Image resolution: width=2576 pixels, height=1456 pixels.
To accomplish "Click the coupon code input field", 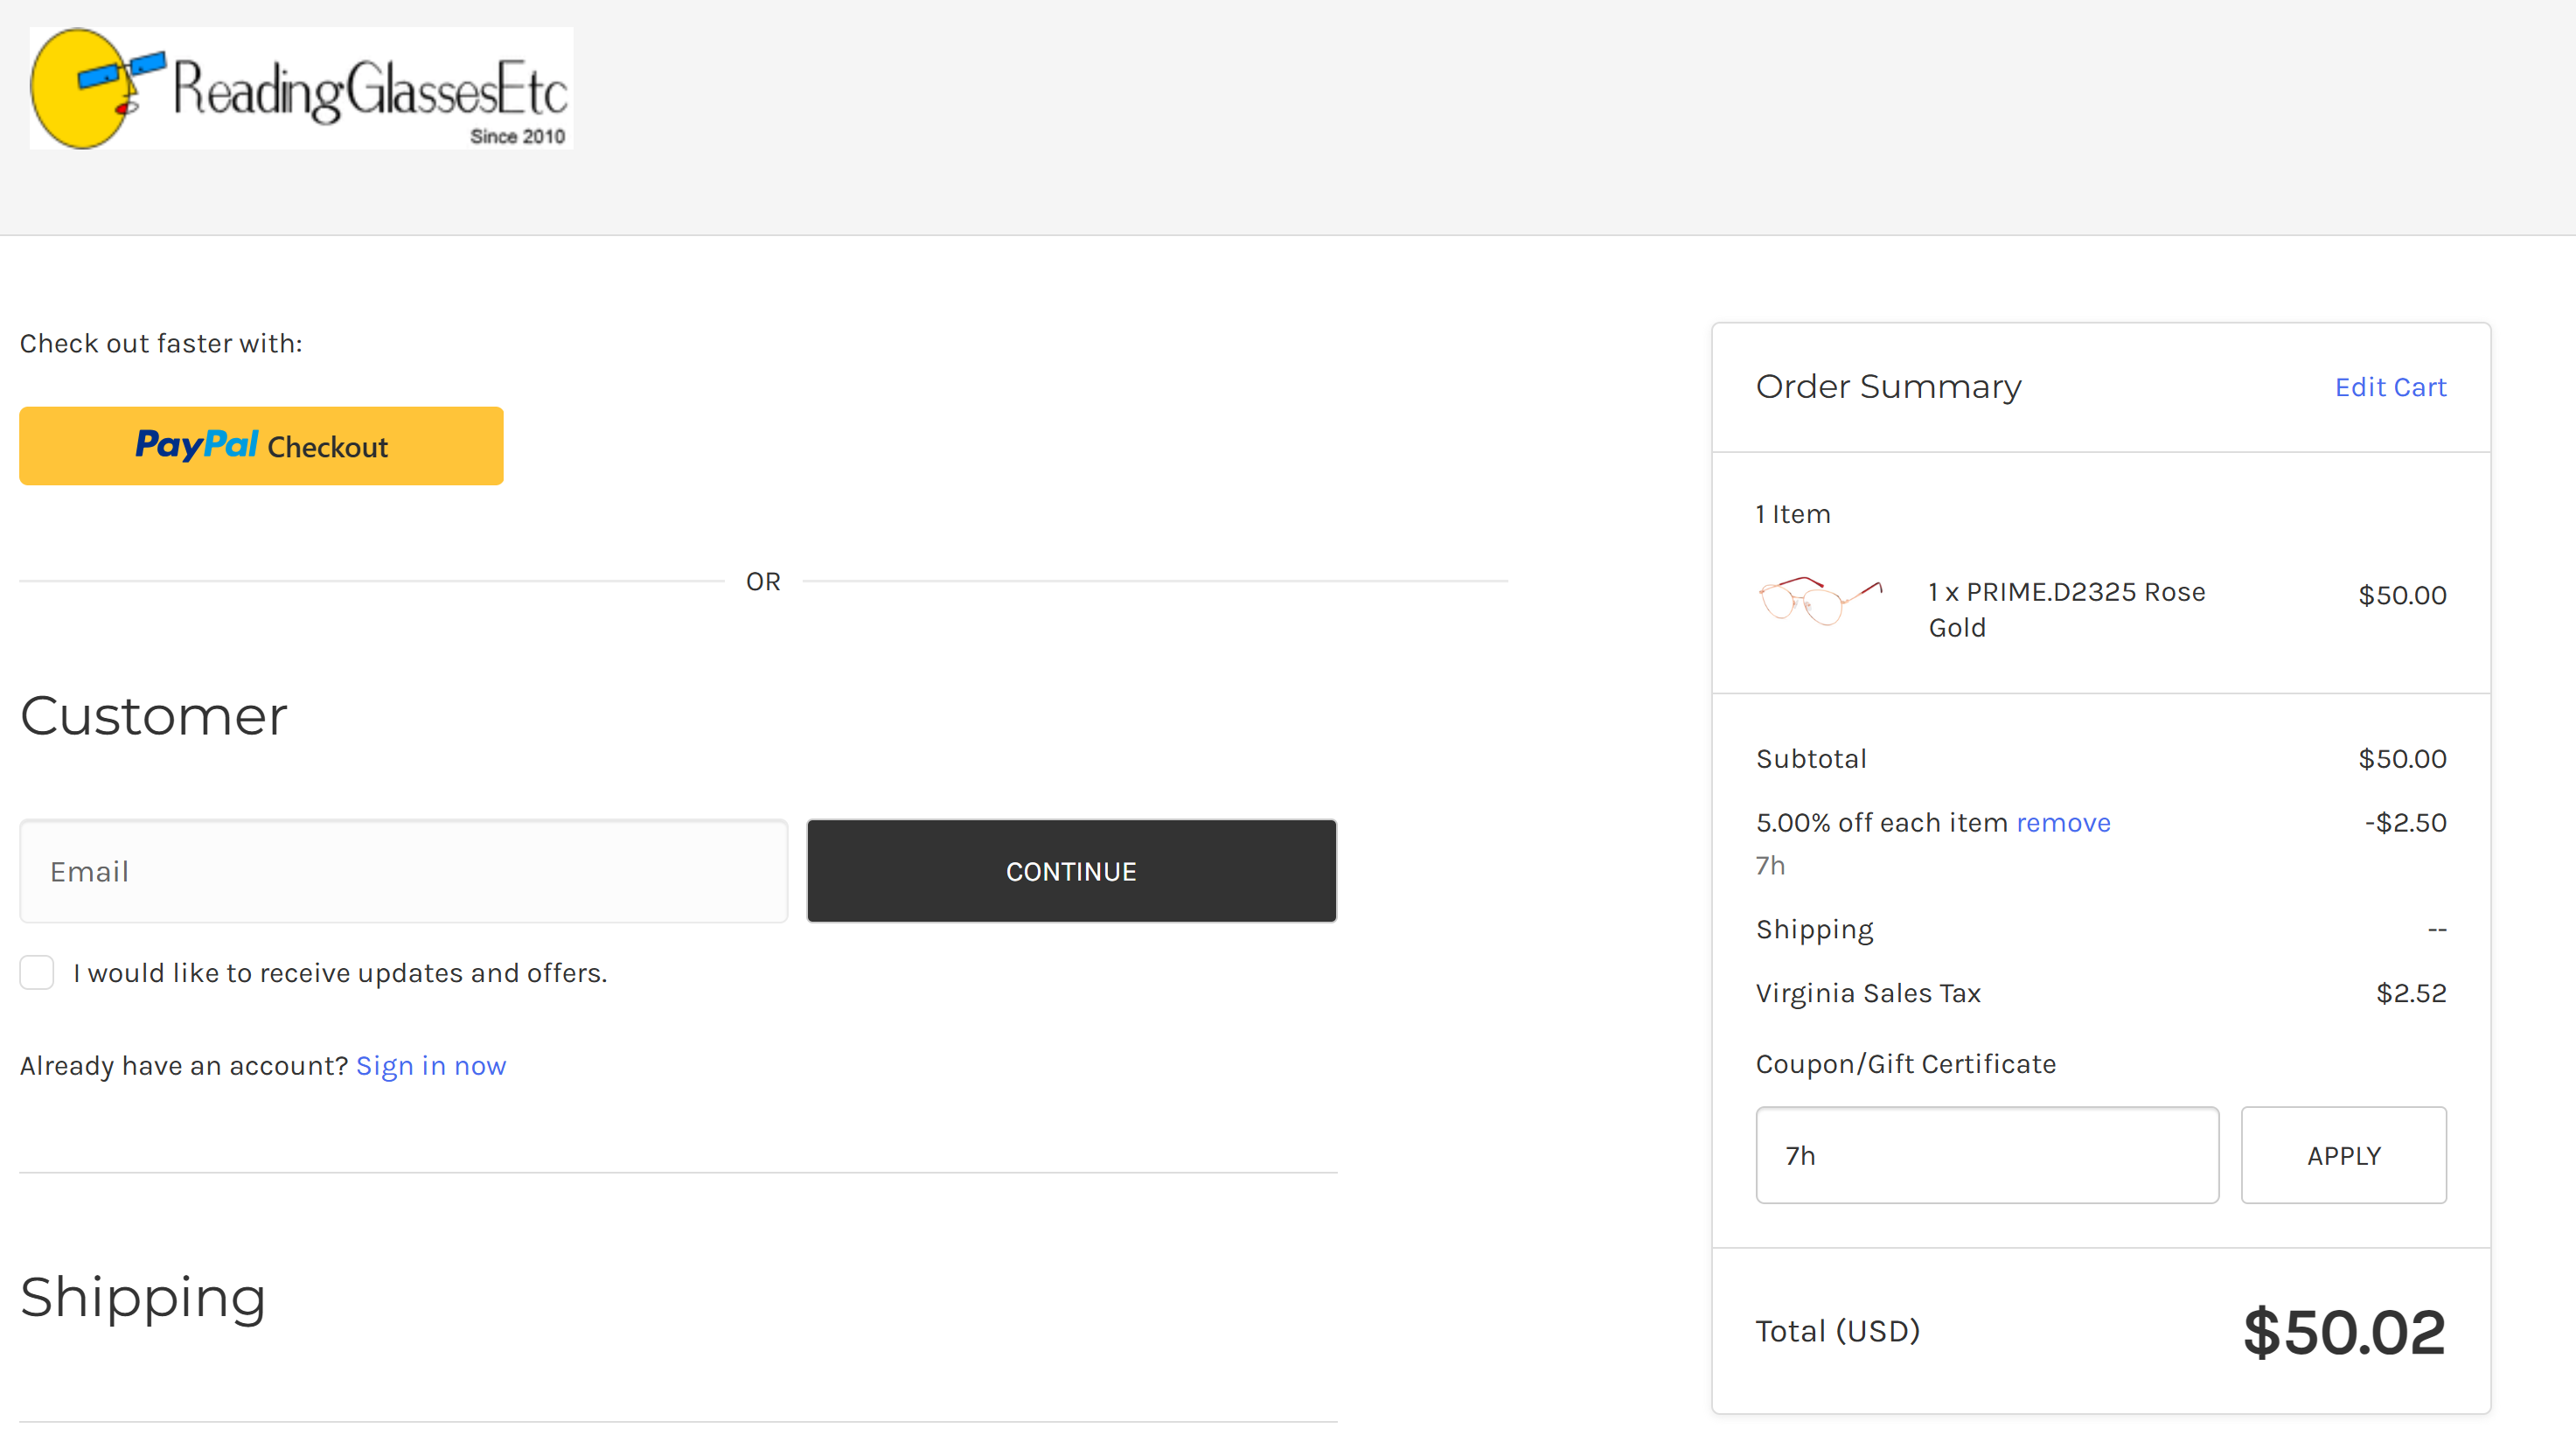I will 1986,1155.
